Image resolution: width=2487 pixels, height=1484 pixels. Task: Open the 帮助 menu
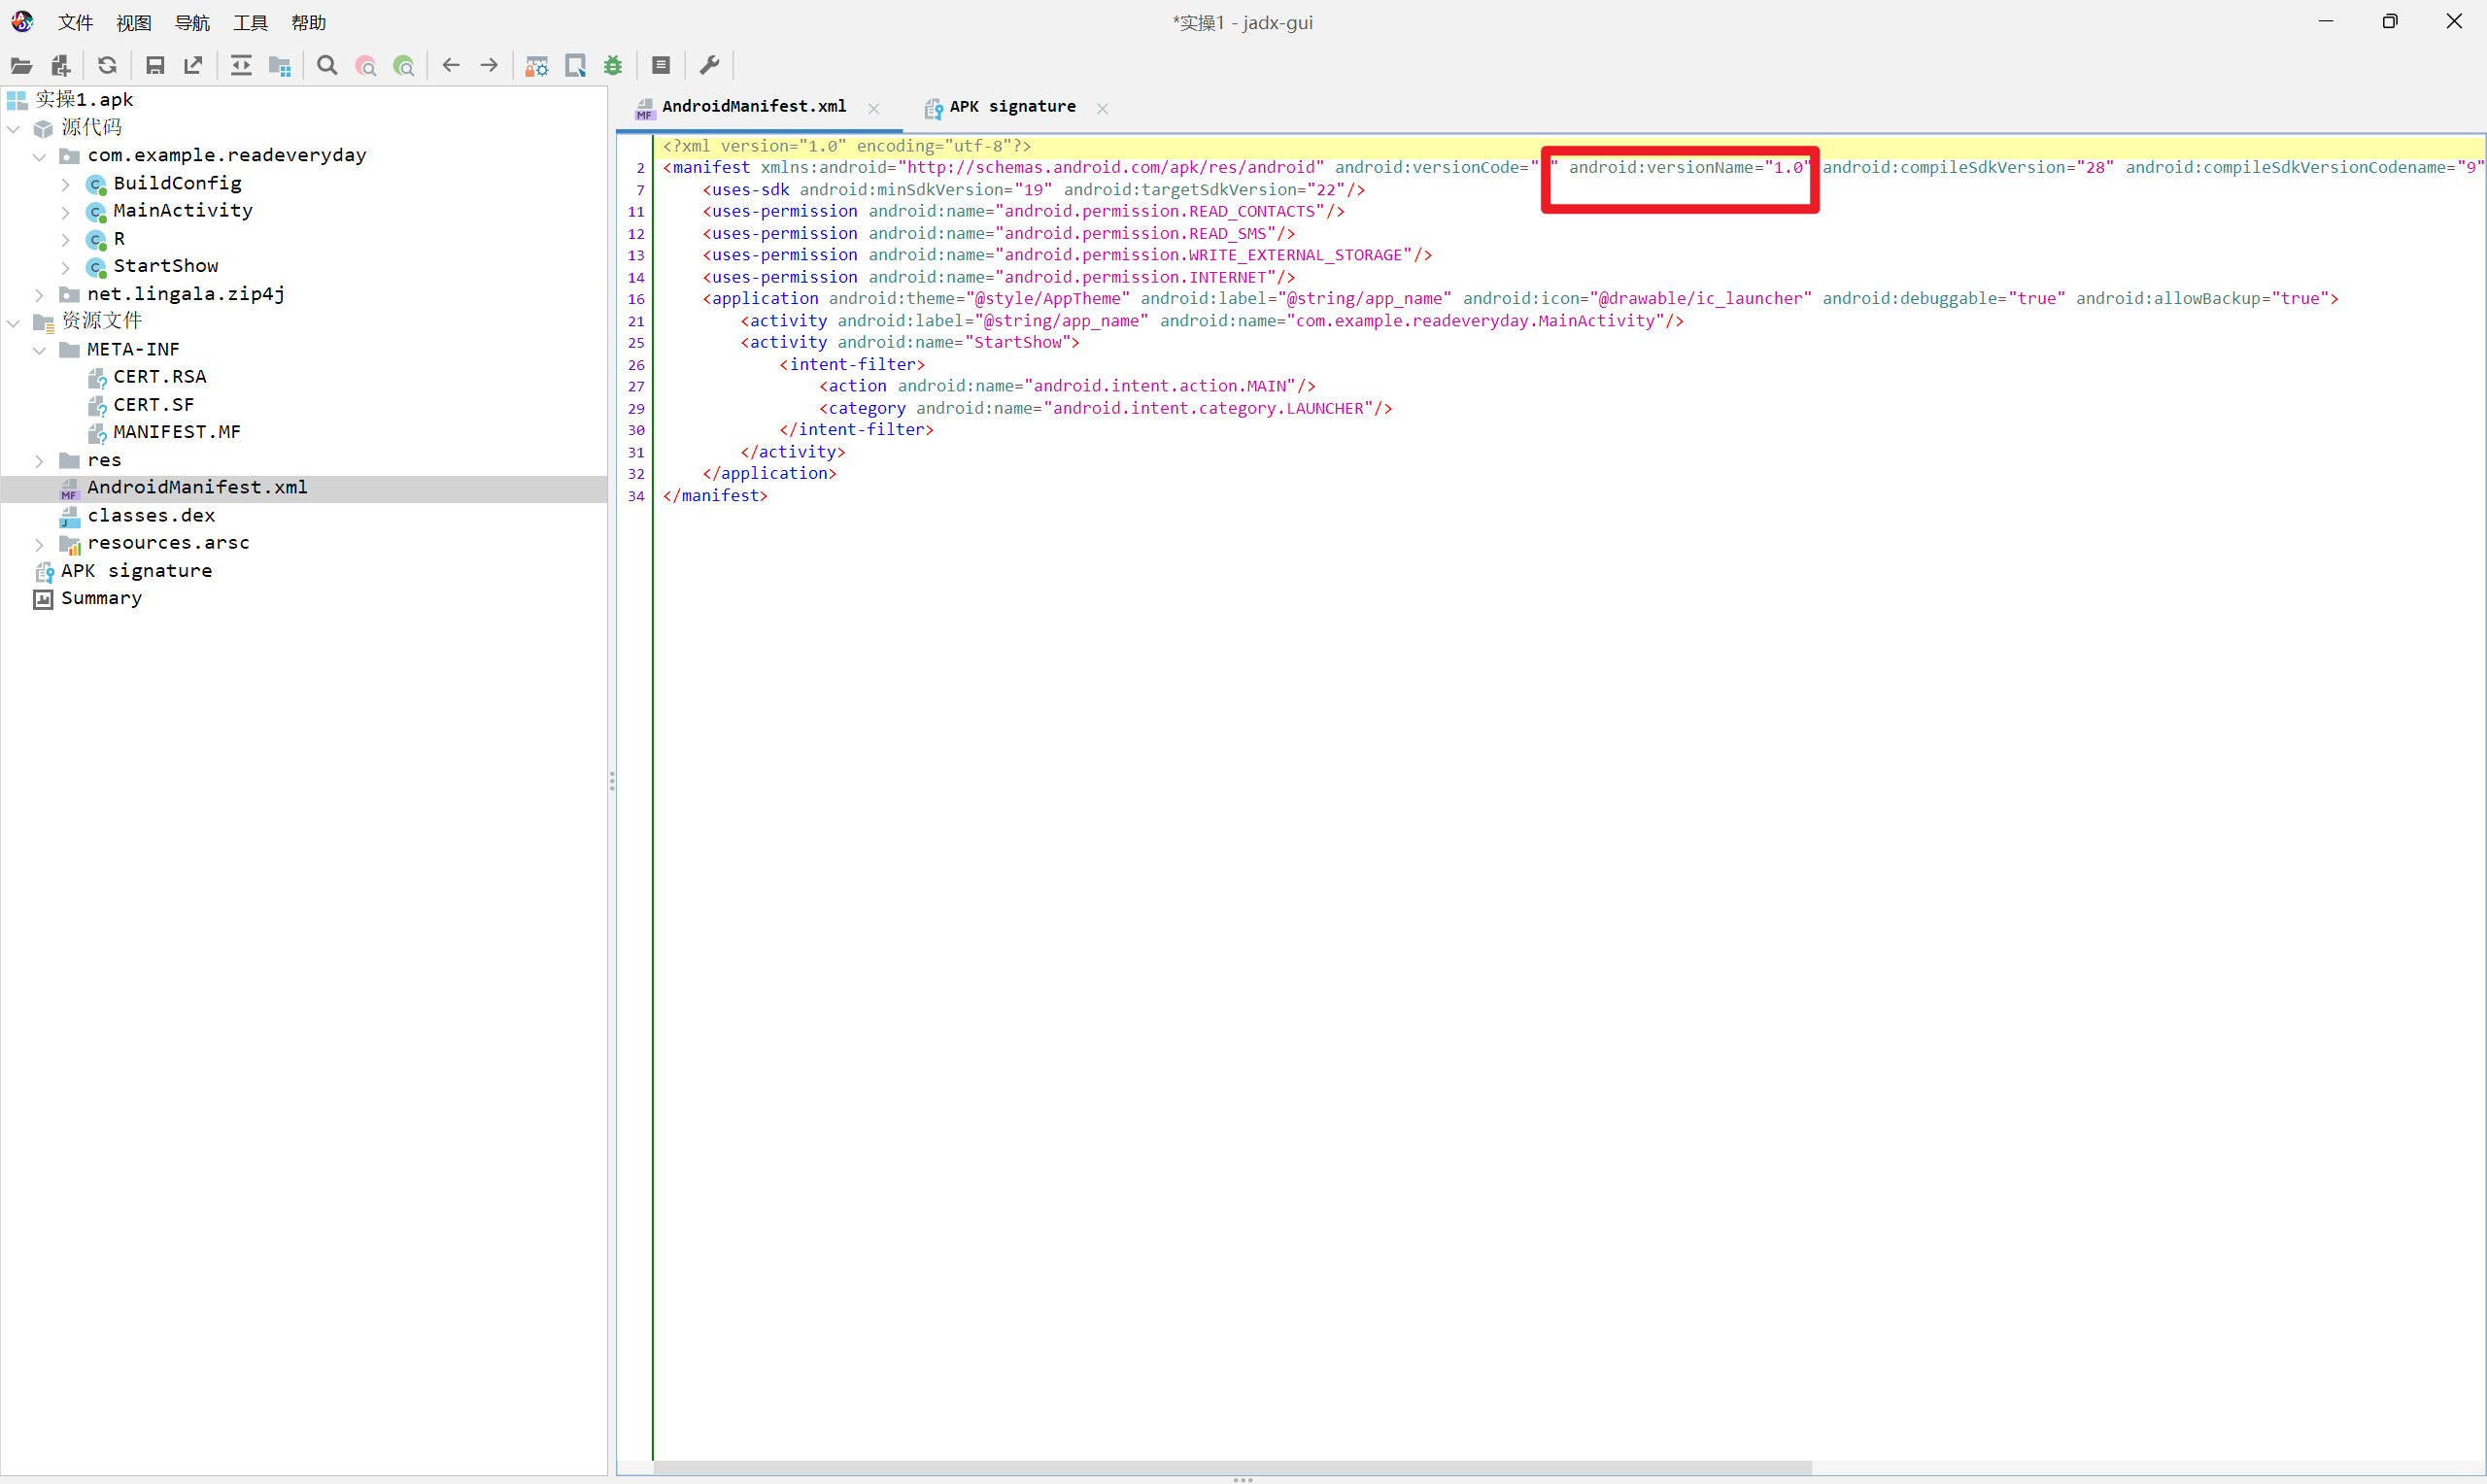(309, 22)
